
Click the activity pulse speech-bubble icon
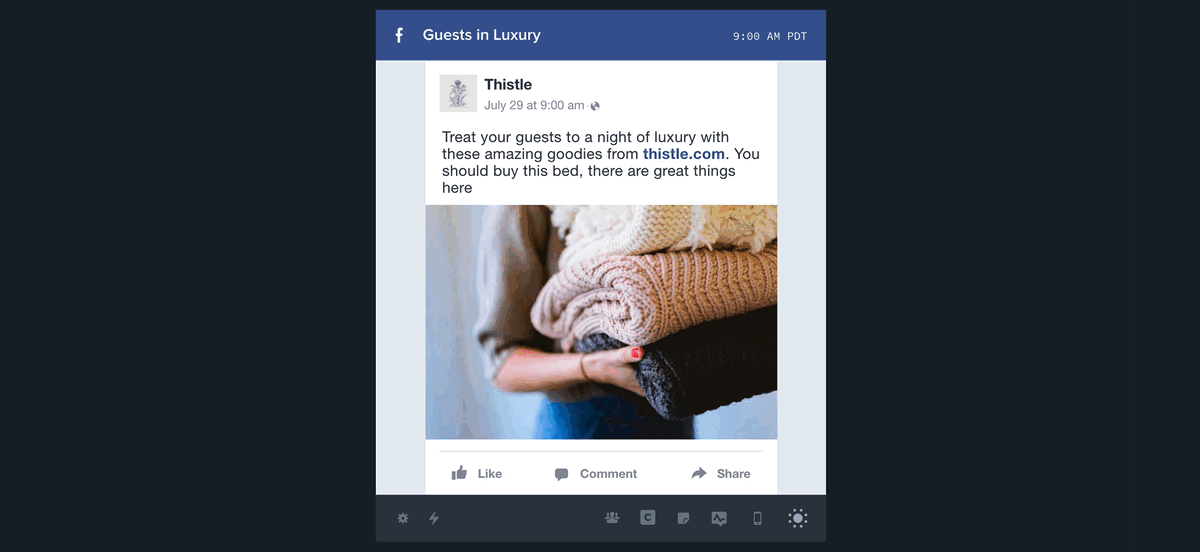click(x=719, y=518)
